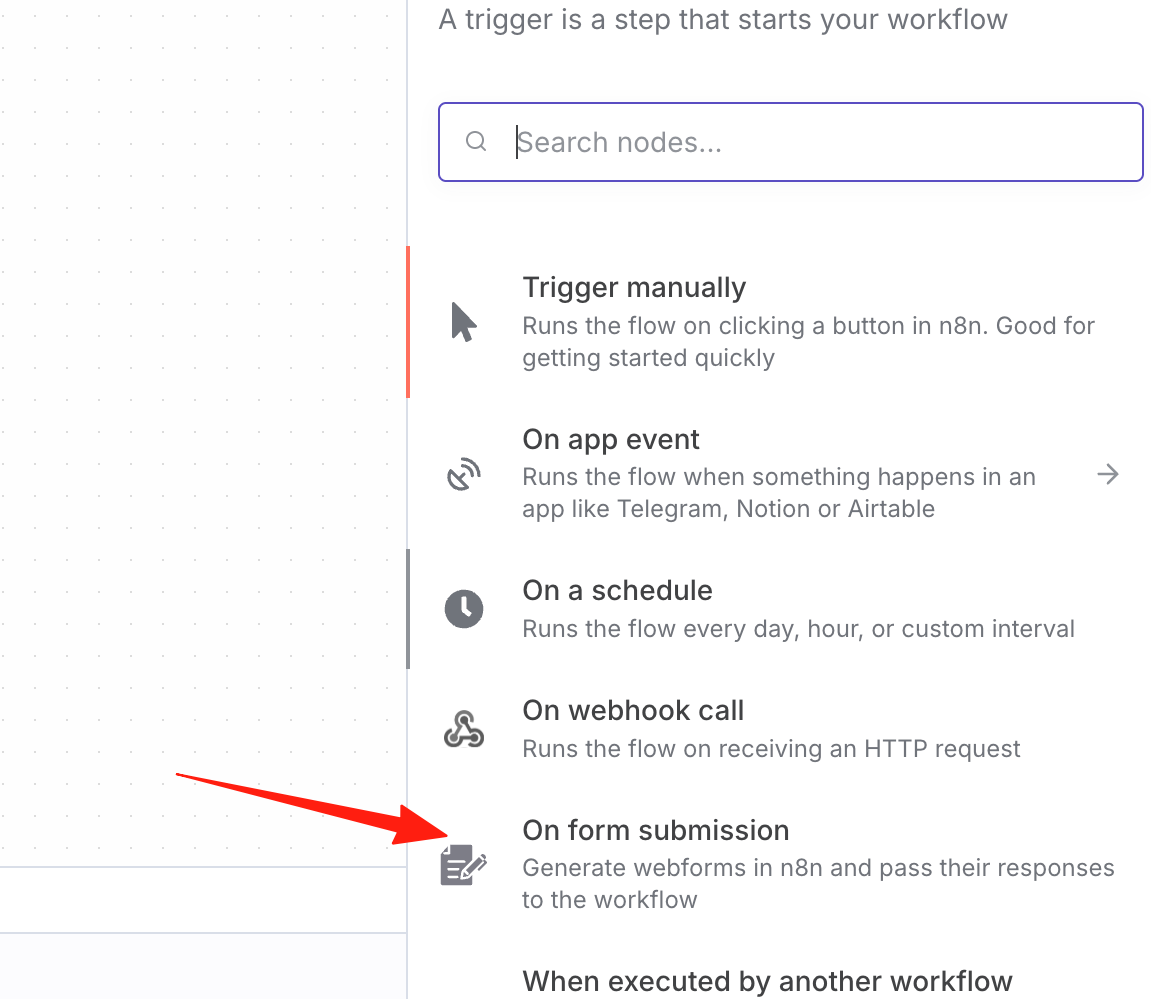The height and width of the screenshot is (1000, 1152).
Task: Click the gray scrollbar on panel edge
Action: click(408, 608)
